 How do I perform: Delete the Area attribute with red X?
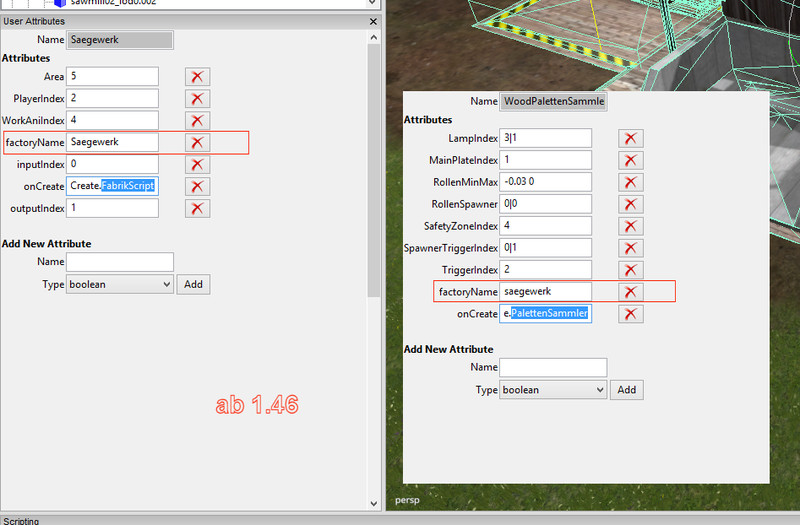(197, 77)
